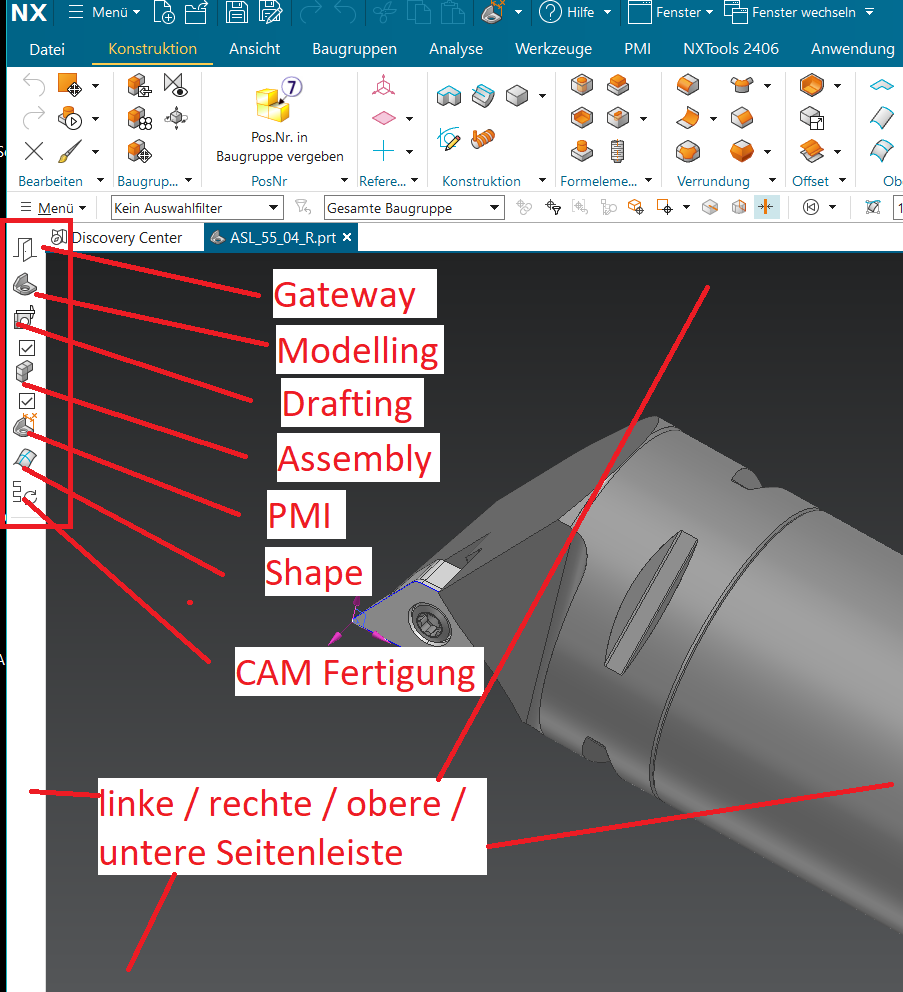
Task: Click the orange spring icon in Konstruktion group
Action: tap(483, 138)
